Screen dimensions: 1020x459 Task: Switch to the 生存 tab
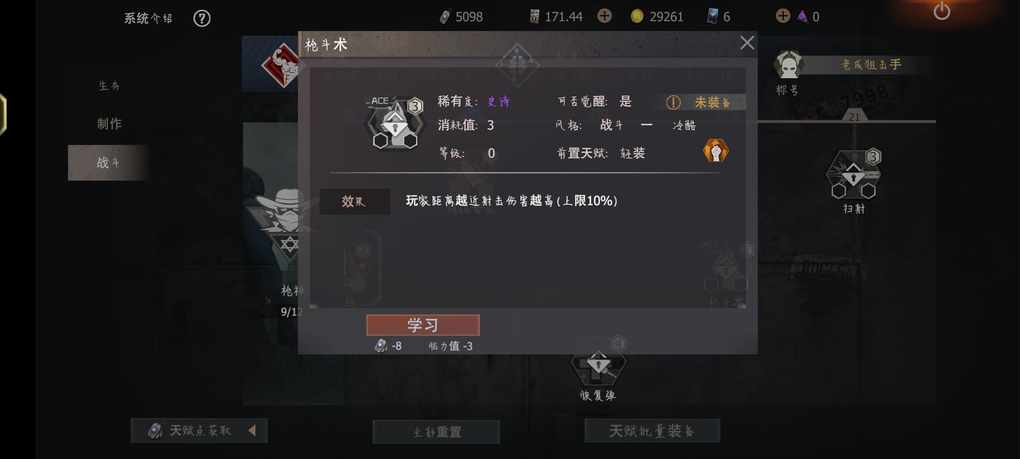[x=109, y=86]
